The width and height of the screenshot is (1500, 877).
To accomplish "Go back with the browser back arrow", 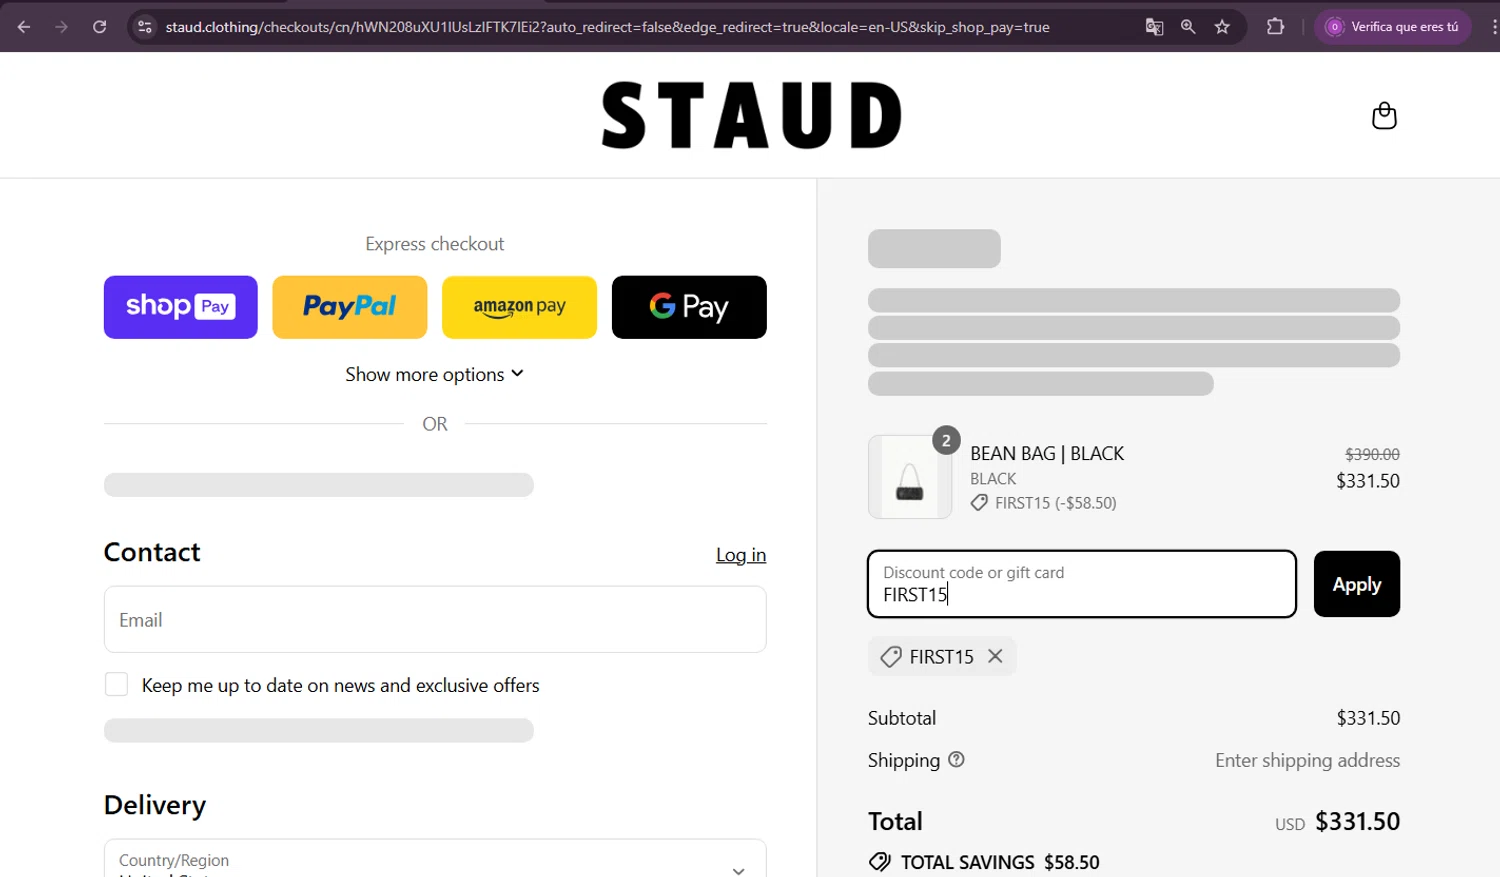I will pyautogui.click(x=24, y=27).
